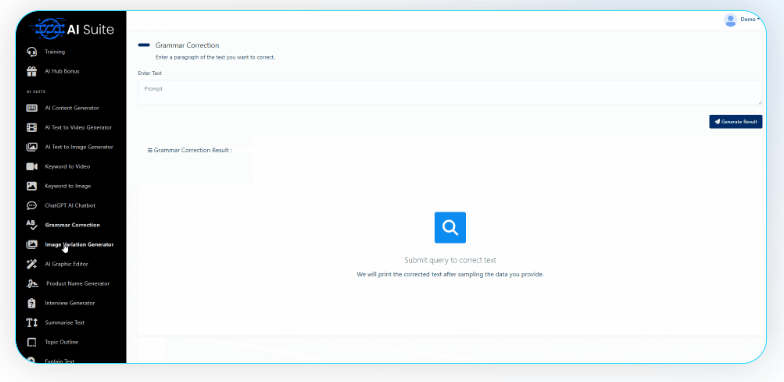Image resolution: width=784 pixels, height=382 pixels.
Task: Select Grammar Correction in sidebar
Action: click(x=72, y=225)
